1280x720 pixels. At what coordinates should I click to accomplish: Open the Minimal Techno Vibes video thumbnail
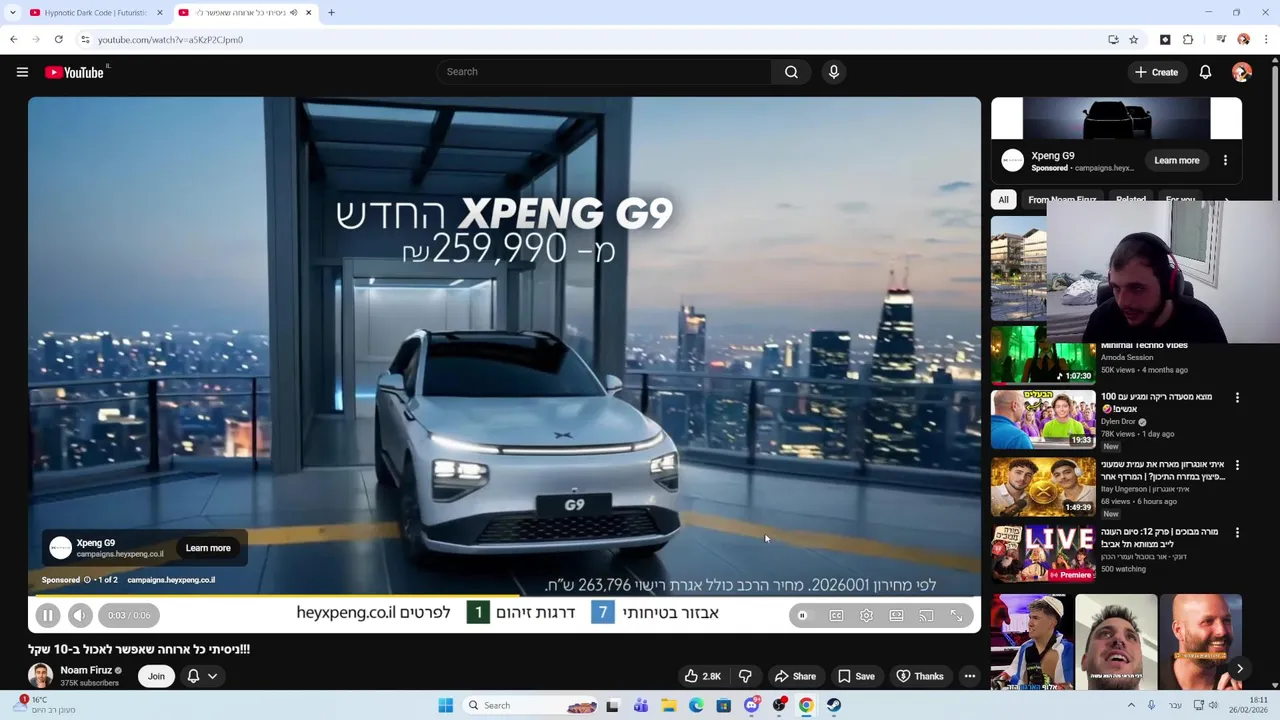(x=1043, y=356)
